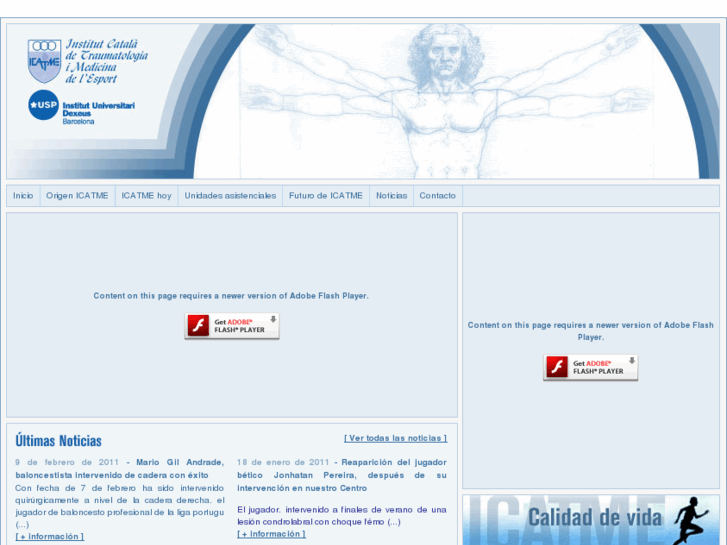This screenshot has width=727, height=545.
Task: Click the USP blue circle logo
Action: (x=43, y=105)
